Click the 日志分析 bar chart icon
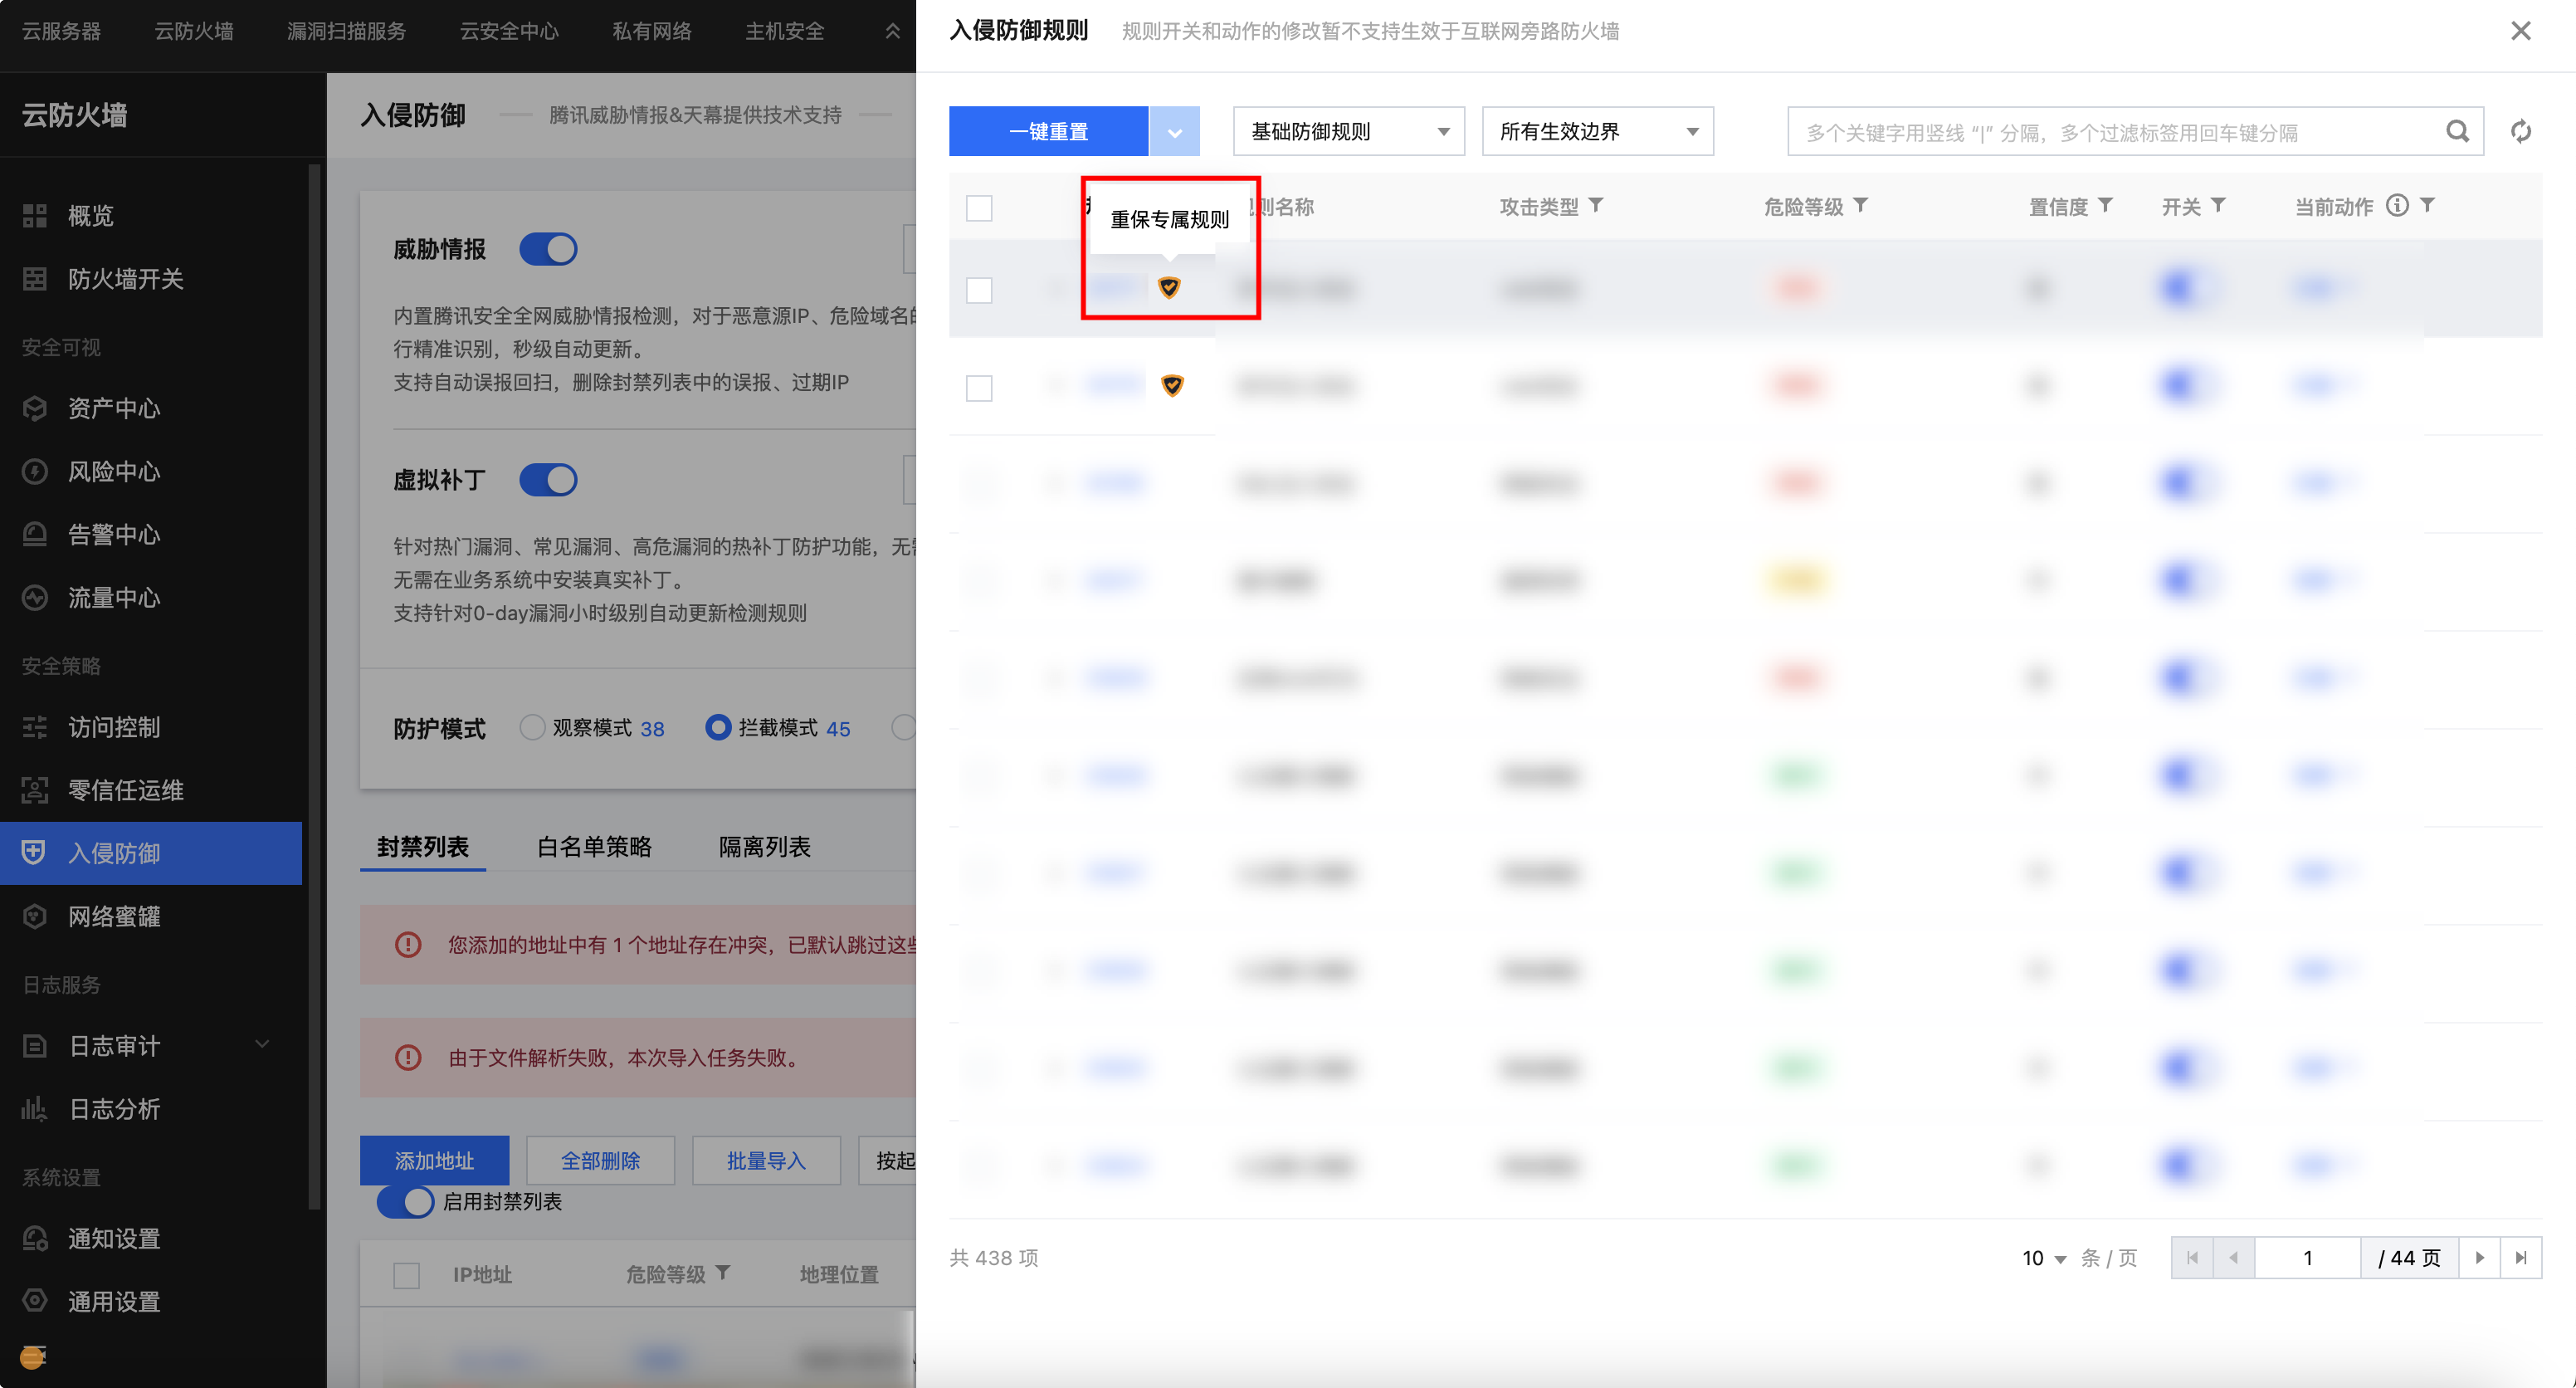This screenshot has width=2576, height=1388. pos(35,1109)
